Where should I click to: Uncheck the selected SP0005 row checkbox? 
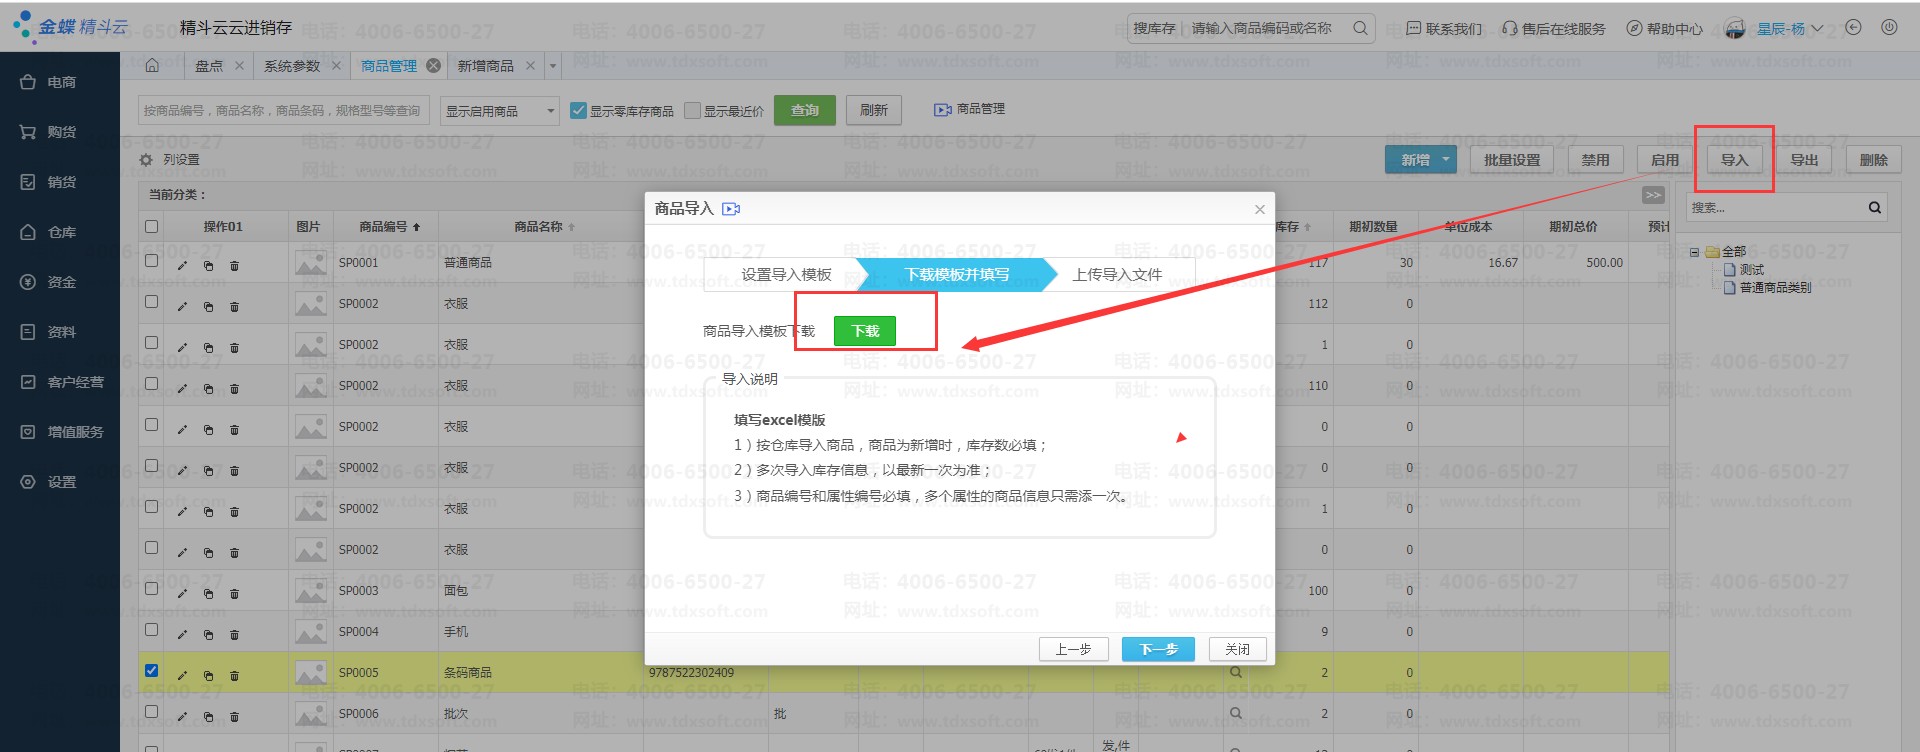pyautogui.click(x=151, y=671)
